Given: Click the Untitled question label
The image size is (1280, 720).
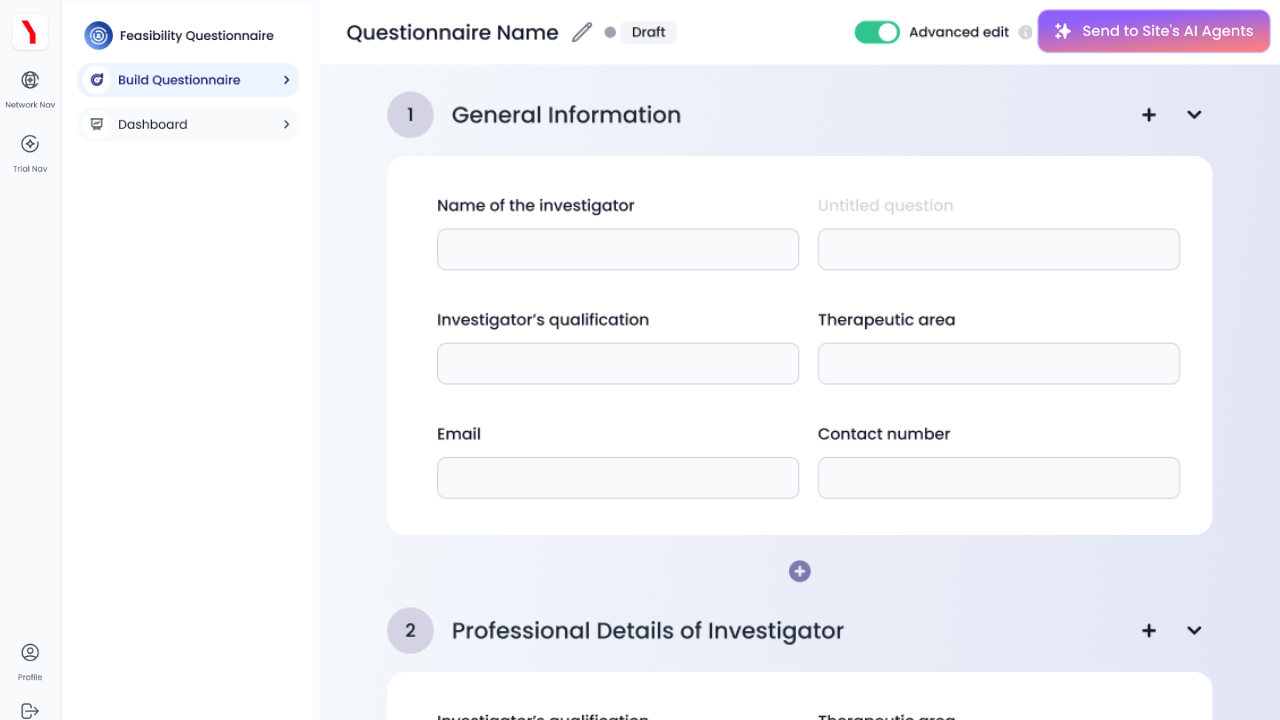Looking at the screenshot, I should point(885,206).
